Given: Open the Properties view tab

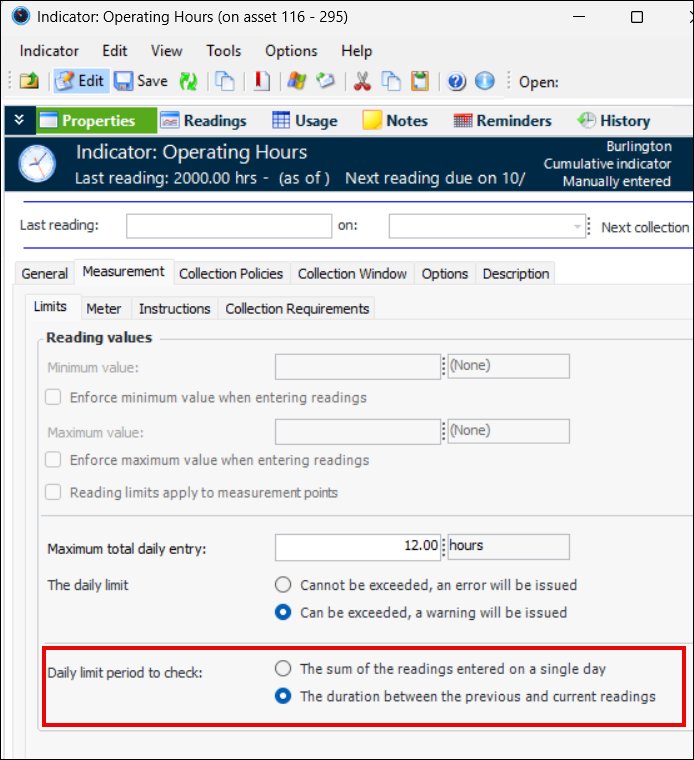Looking at the screenshot, I should coord(96,120).
